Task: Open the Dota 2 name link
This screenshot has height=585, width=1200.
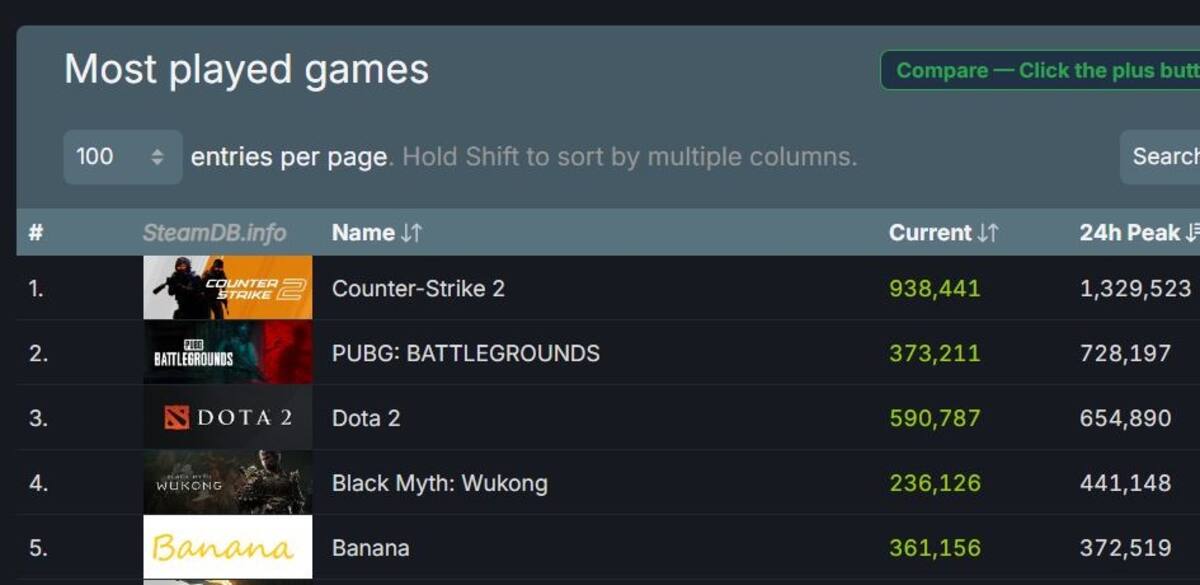Action: [x=366, y=418]
